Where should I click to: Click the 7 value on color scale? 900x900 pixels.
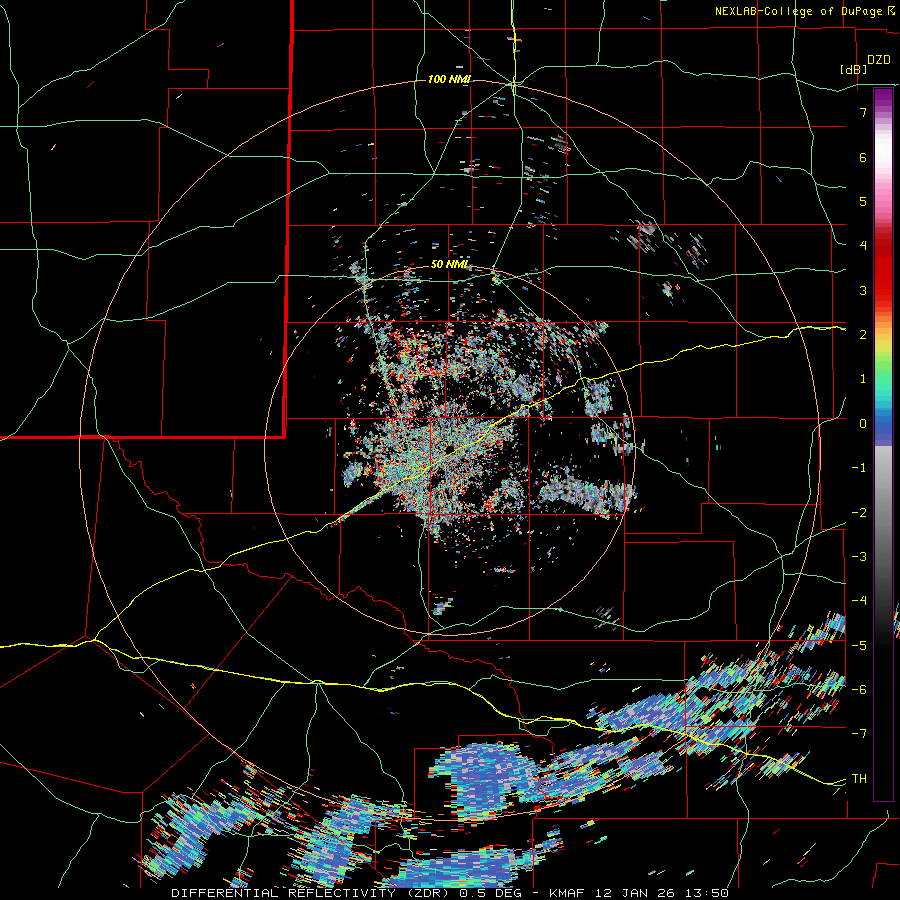pyautogui.click(x=863, y=112)
